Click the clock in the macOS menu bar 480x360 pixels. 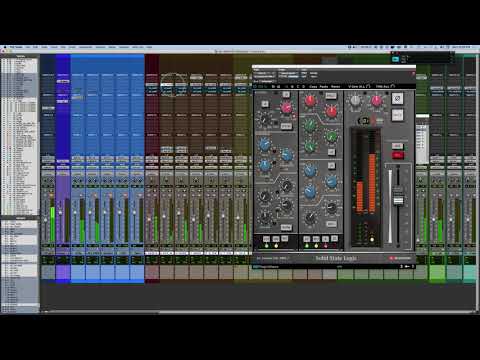461,47
